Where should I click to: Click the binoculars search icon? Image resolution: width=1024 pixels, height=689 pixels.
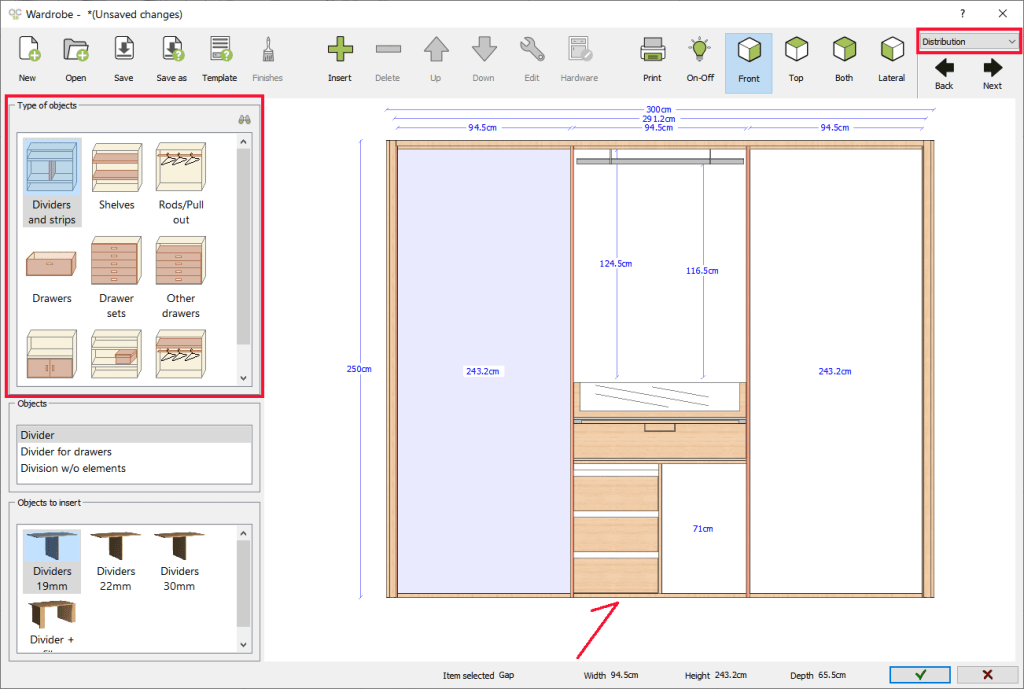tap(244, 120)
